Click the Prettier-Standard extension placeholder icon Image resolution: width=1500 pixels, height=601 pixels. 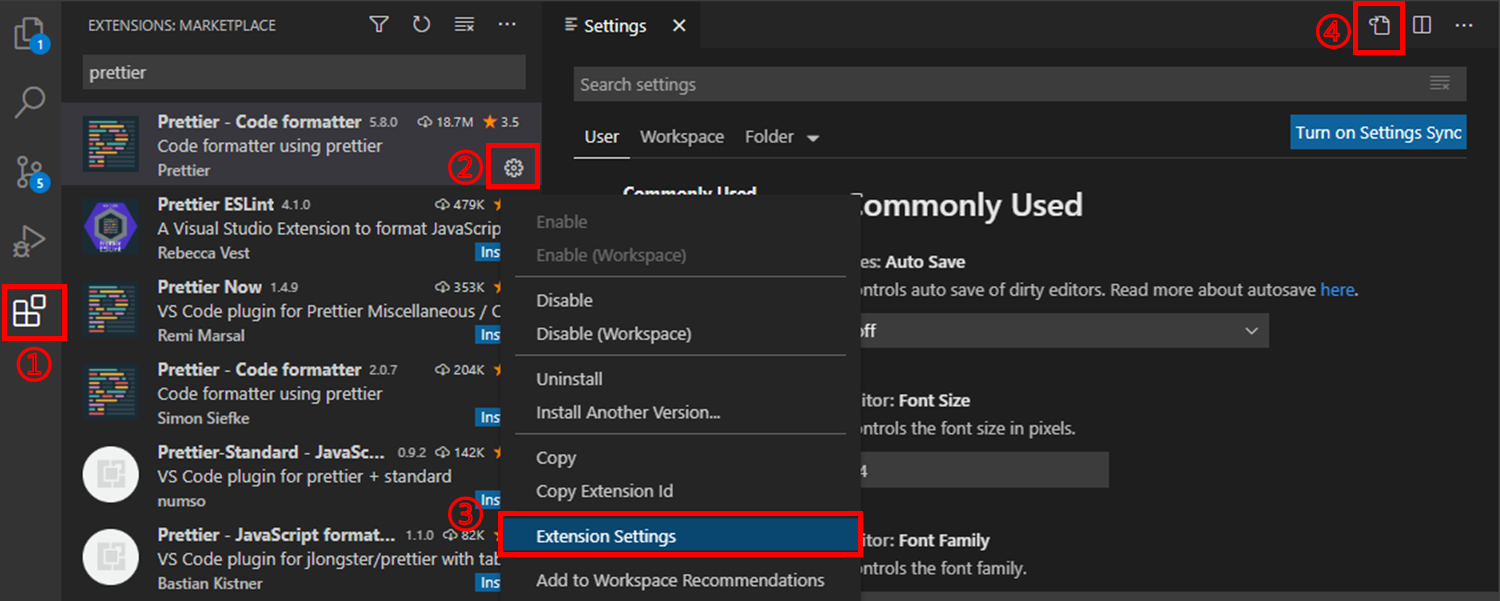point(110,475)
